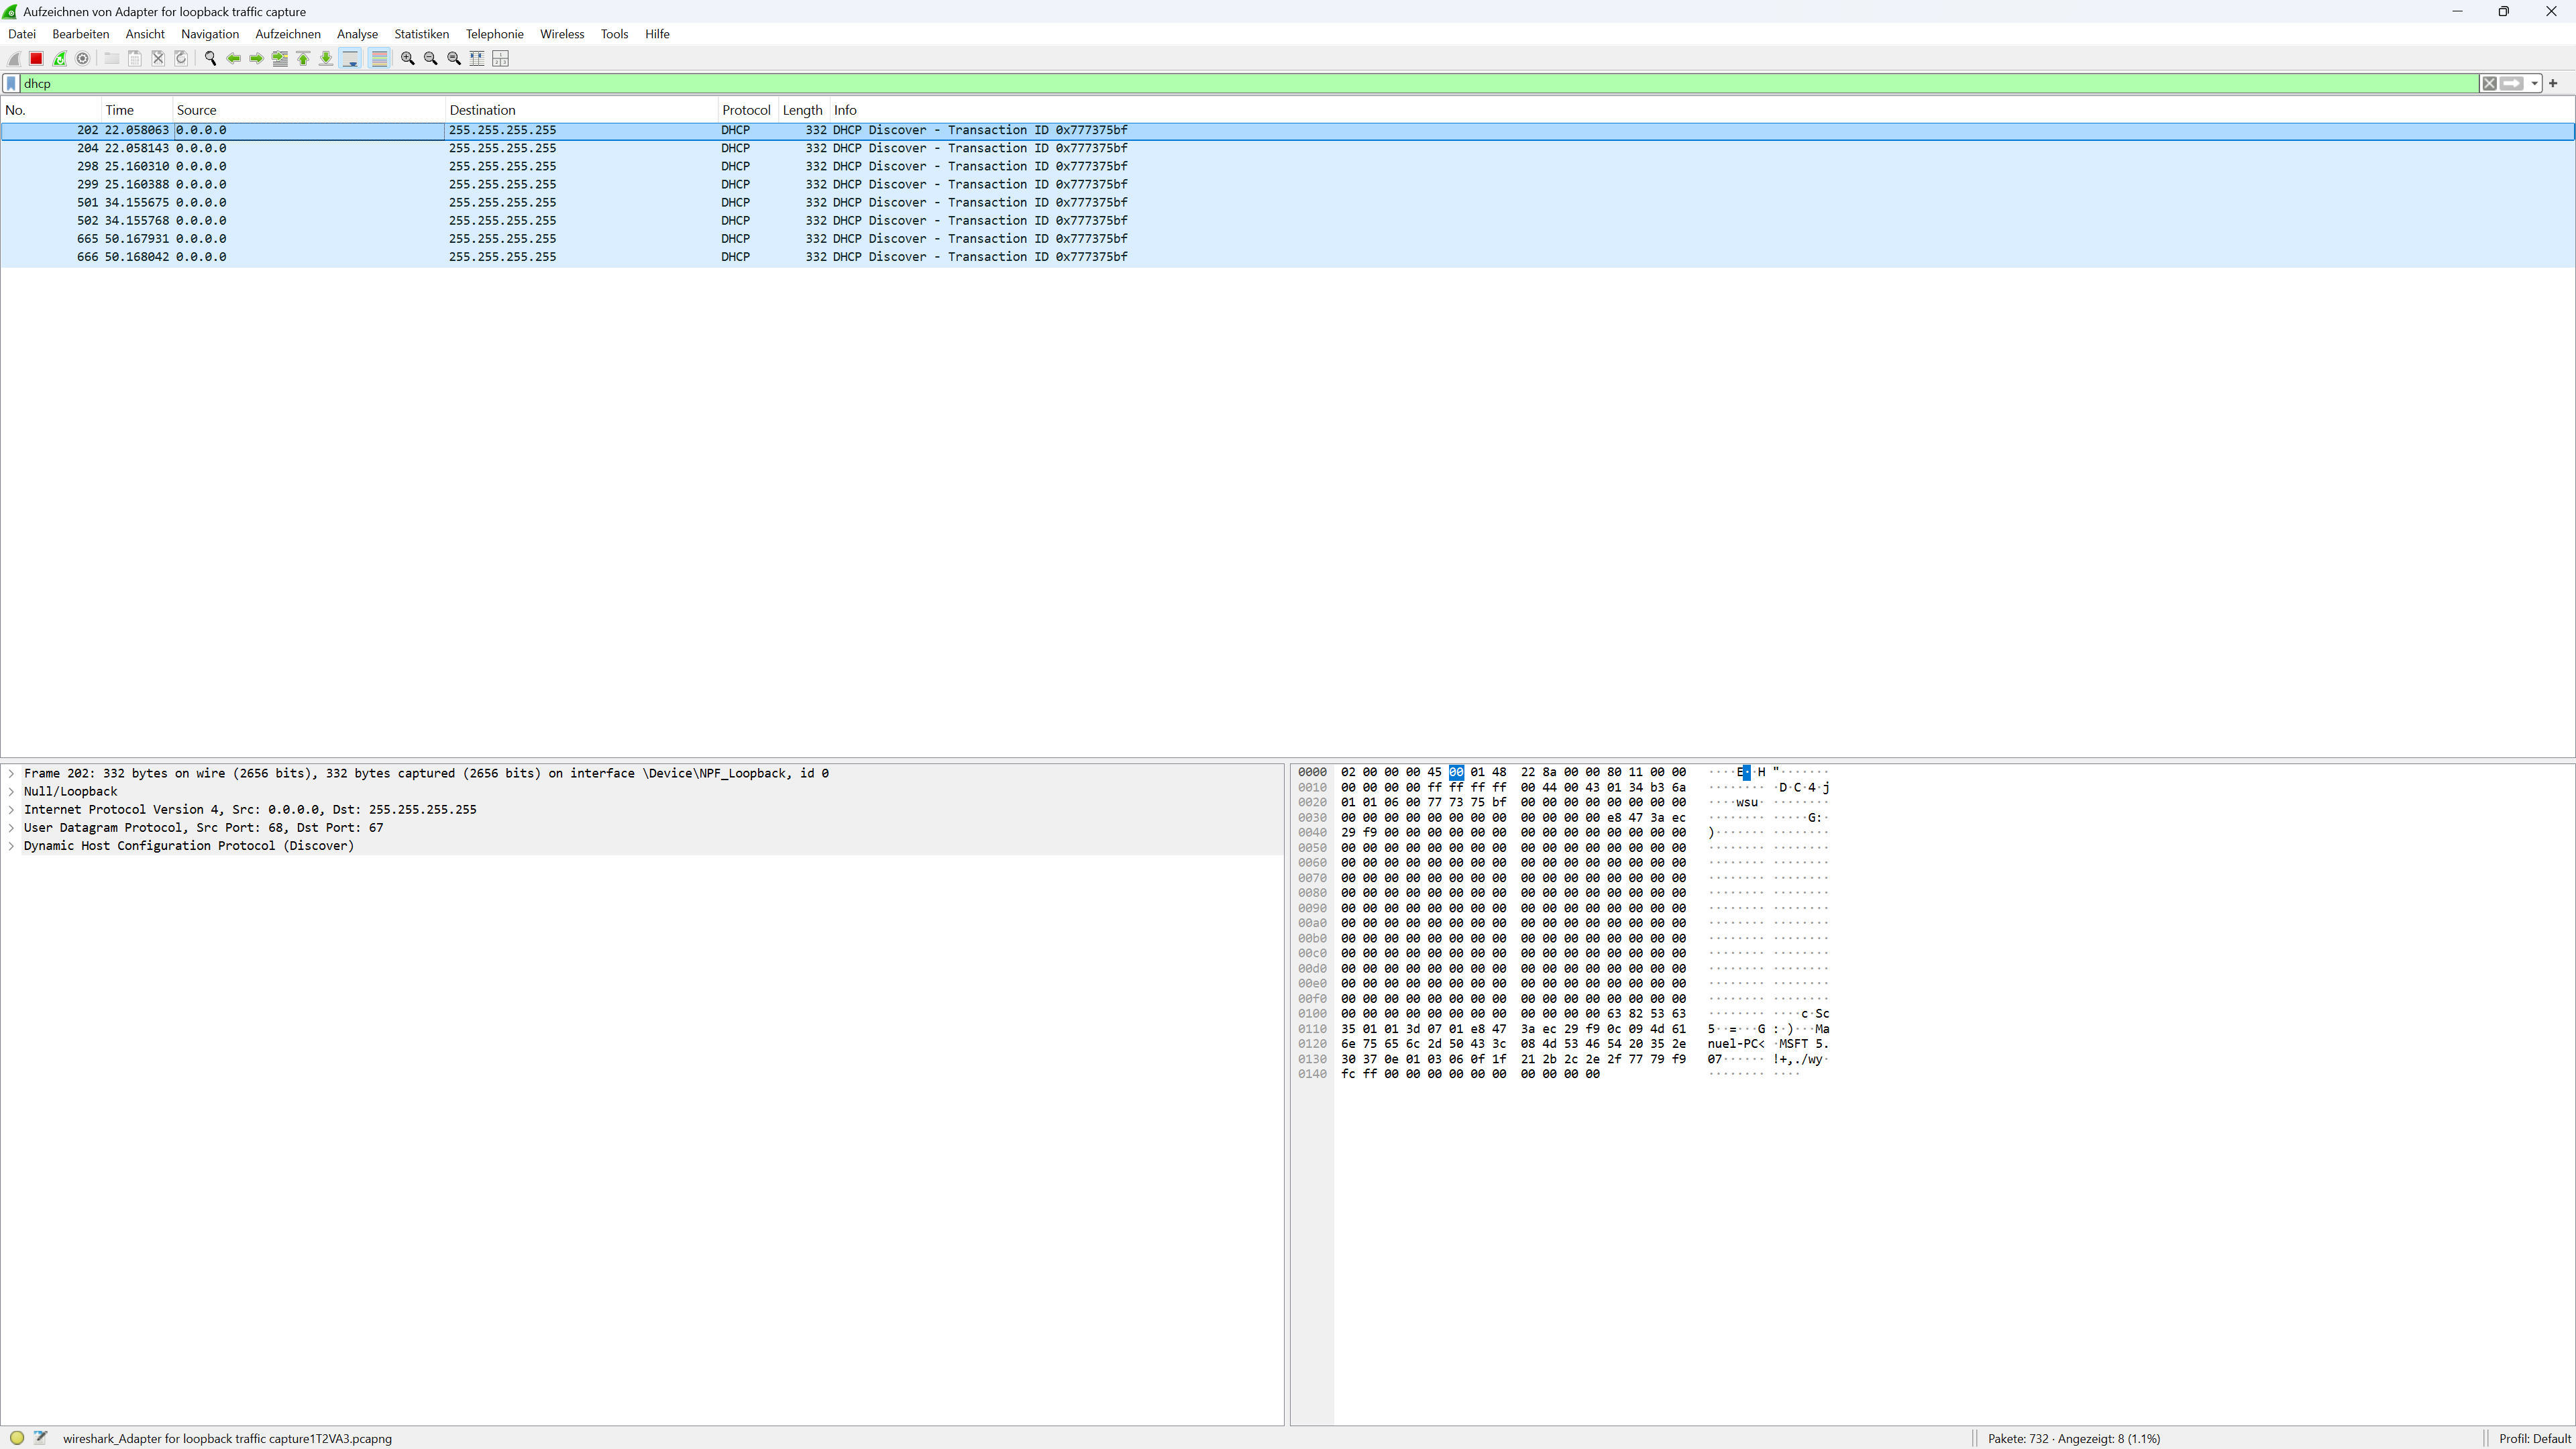Jump to the last packet
The height and width of the screenshot is (1449, 2576).
(326, 59)
